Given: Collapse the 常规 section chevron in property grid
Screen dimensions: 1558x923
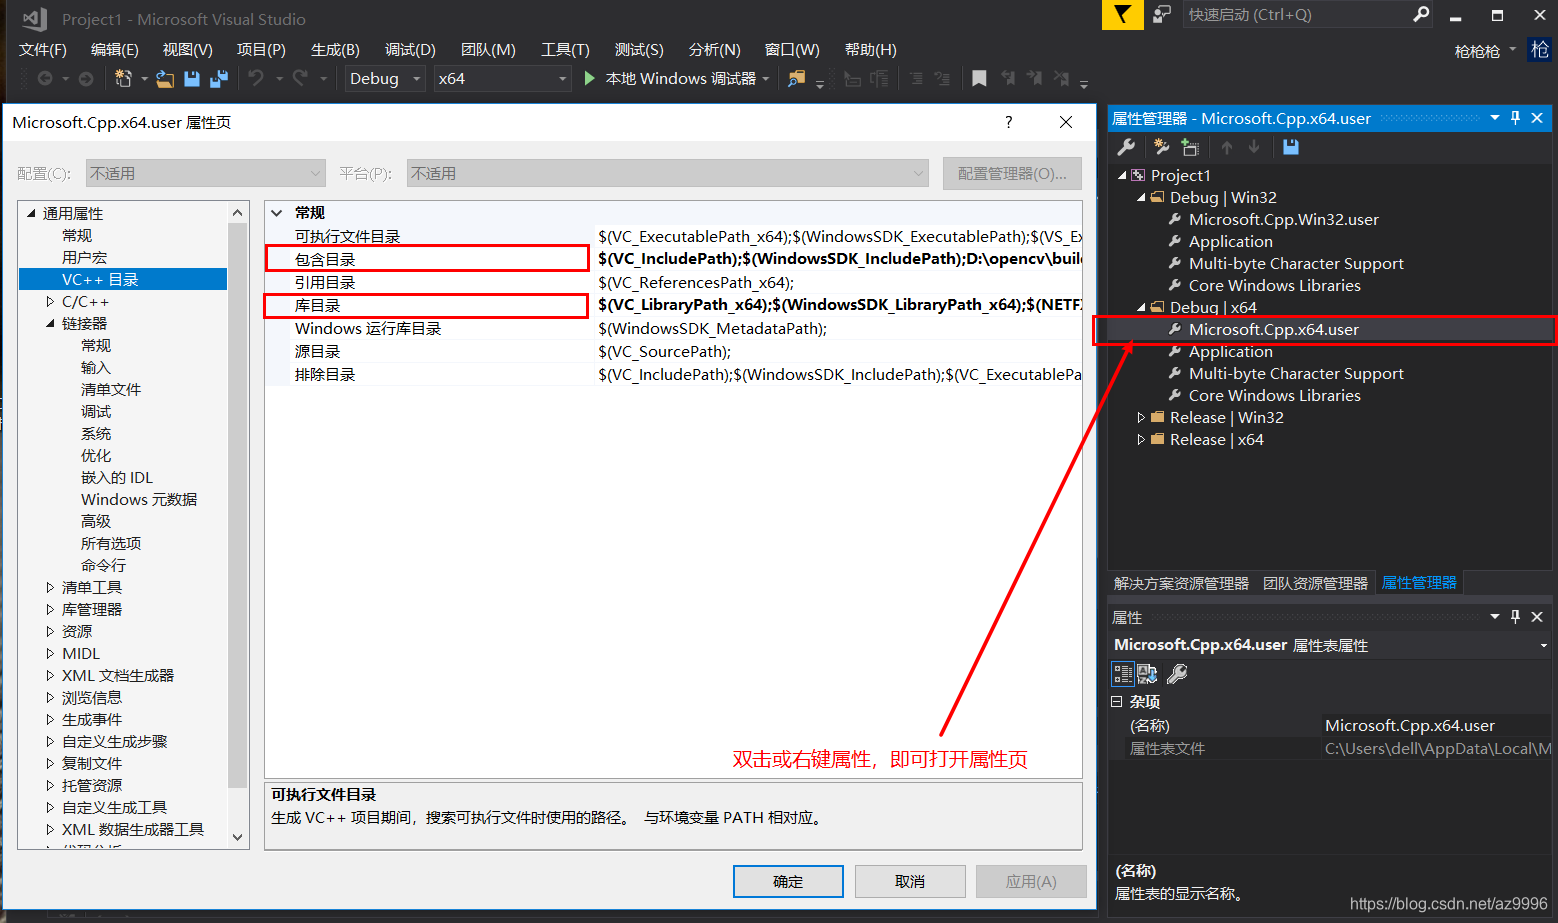Looking at the screenshot, I should point(277,213).
